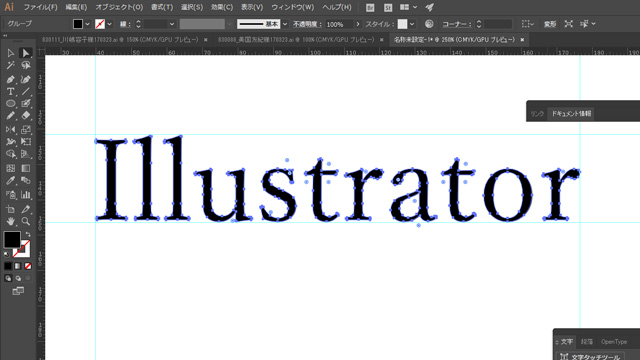Open Adobe Bridge via Br icon

(x=370, y=7)
